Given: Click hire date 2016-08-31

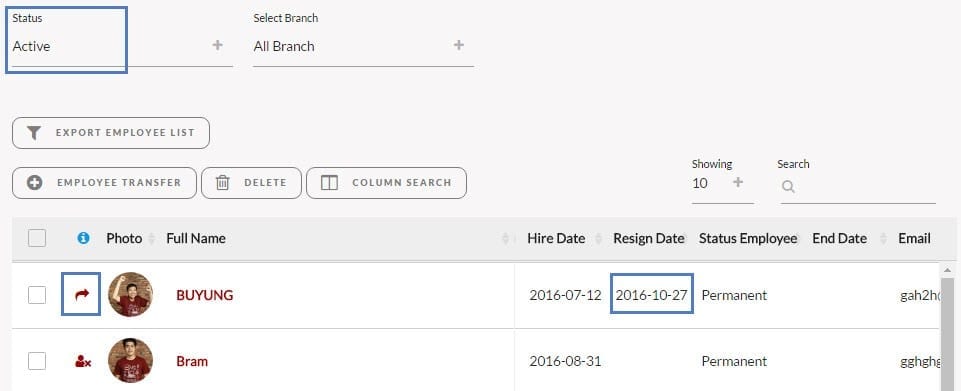Looking at the screenshot, I should point(566,362).
